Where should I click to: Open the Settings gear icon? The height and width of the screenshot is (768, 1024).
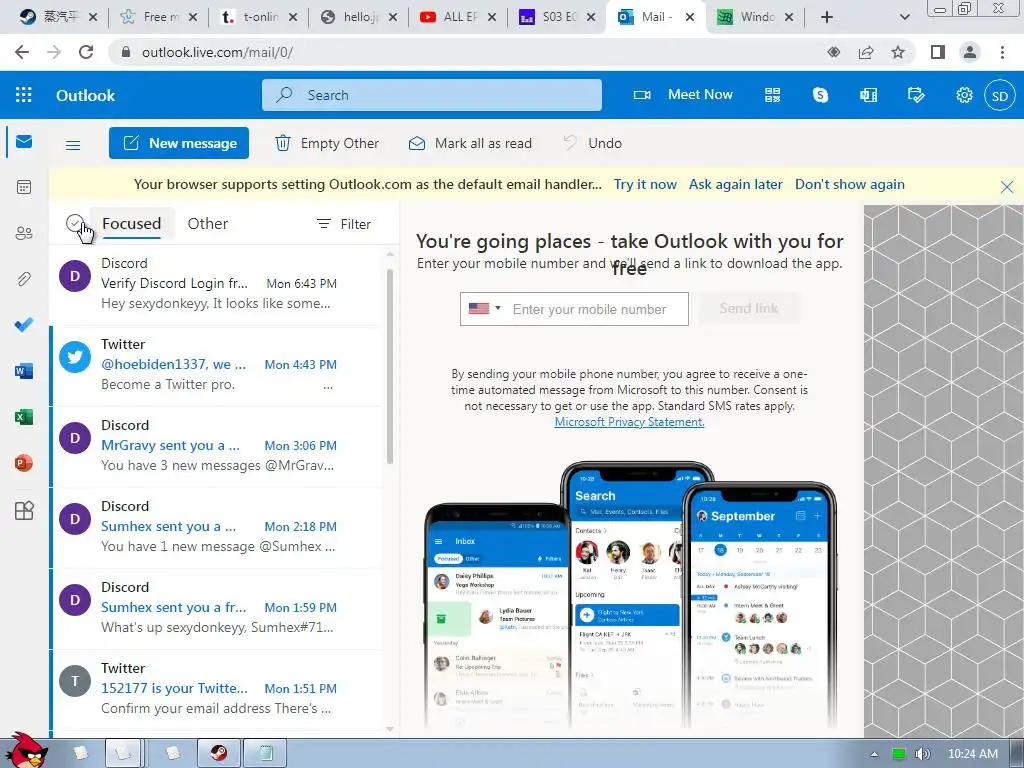tap(964, 95)
